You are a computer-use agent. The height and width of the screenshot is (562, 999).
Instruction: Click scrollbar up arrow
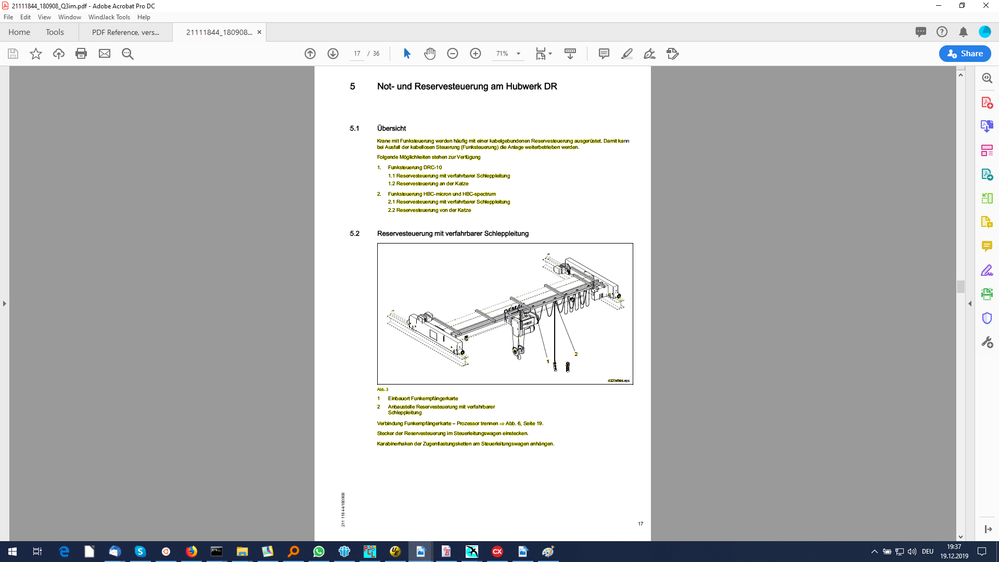click(961, 75)
